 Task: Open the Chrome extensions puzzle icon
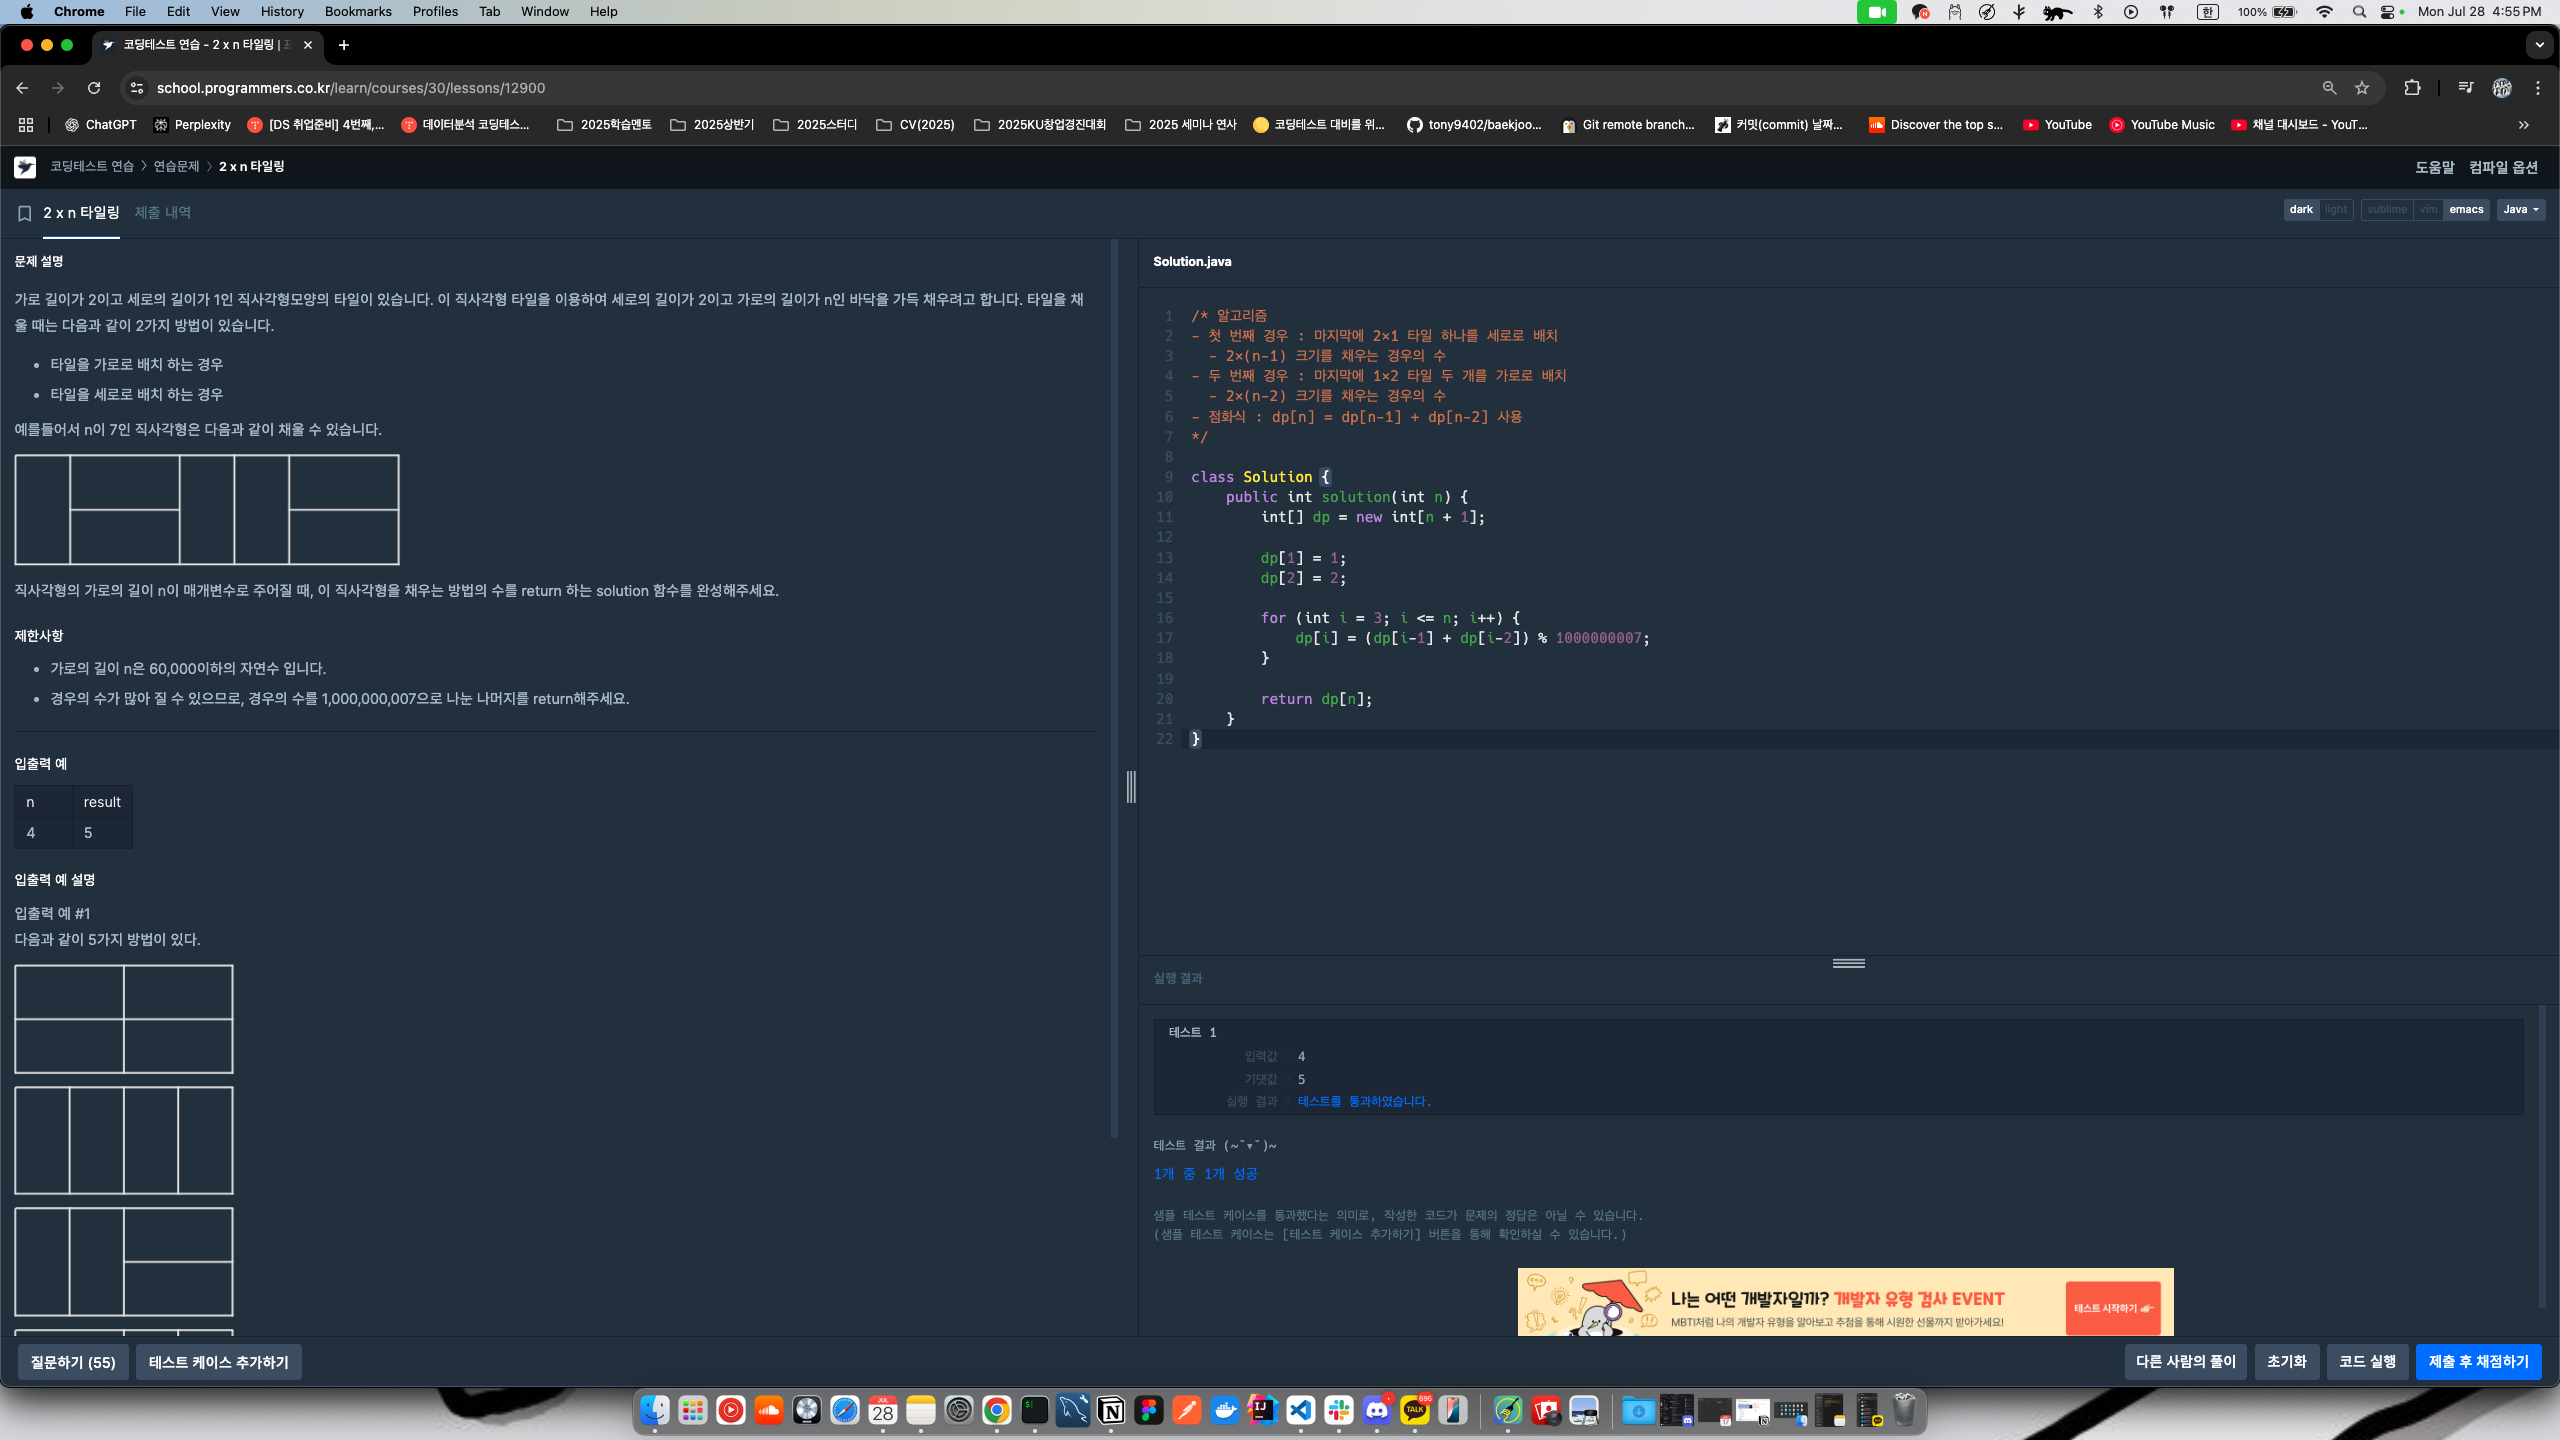2412,88
